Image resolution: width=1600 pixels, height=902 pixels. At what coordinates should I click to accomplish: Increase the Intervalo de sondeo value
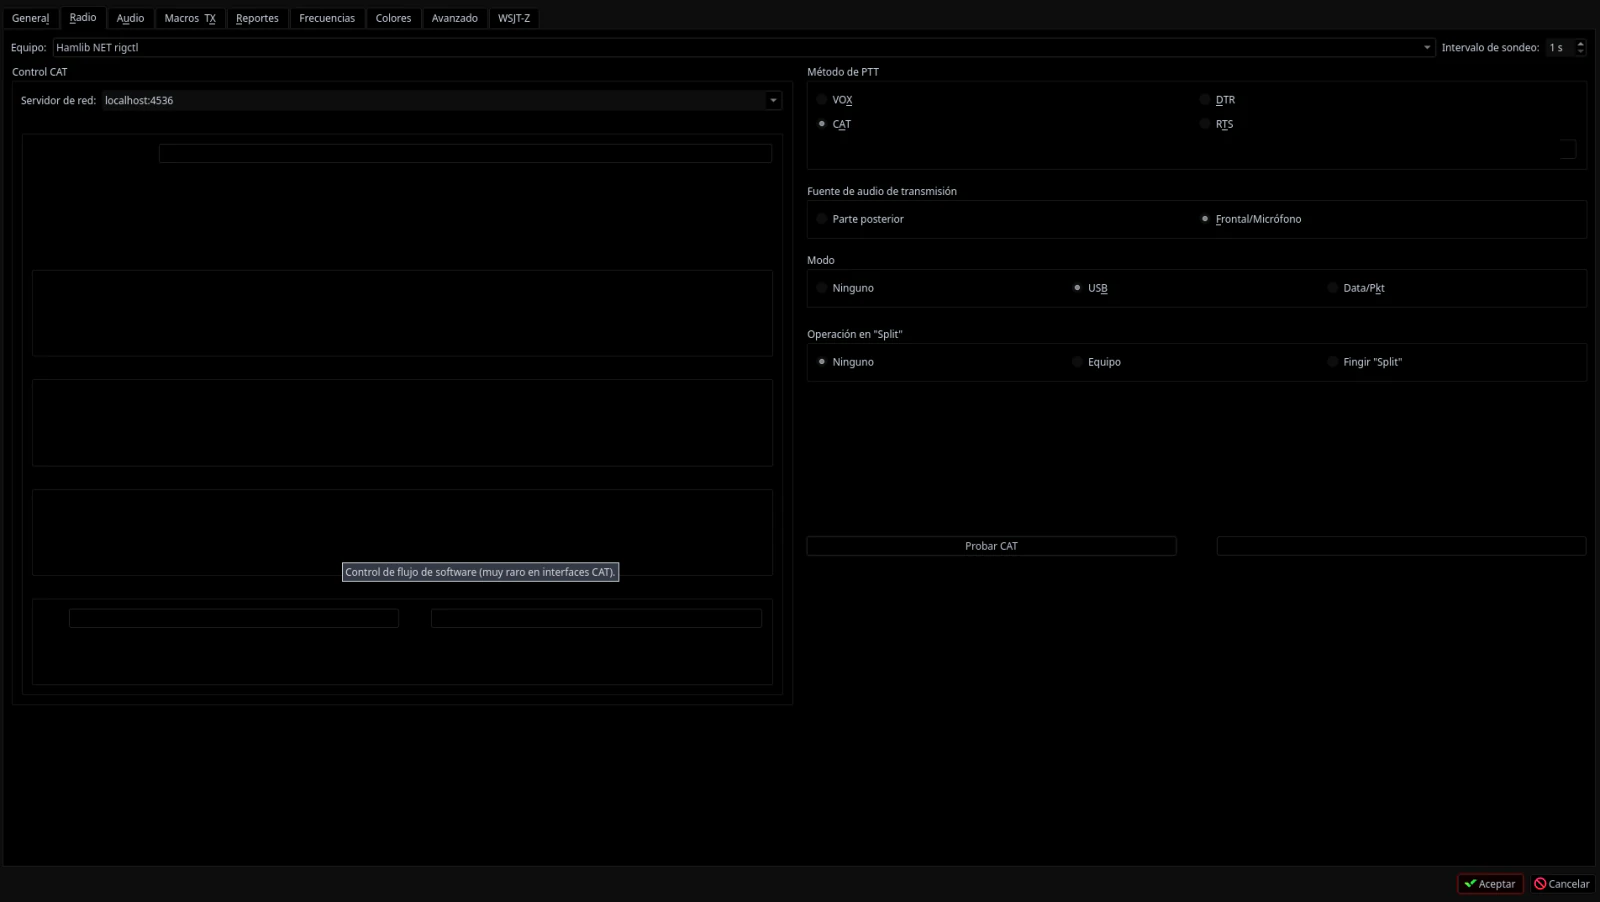pos(1580,43)
